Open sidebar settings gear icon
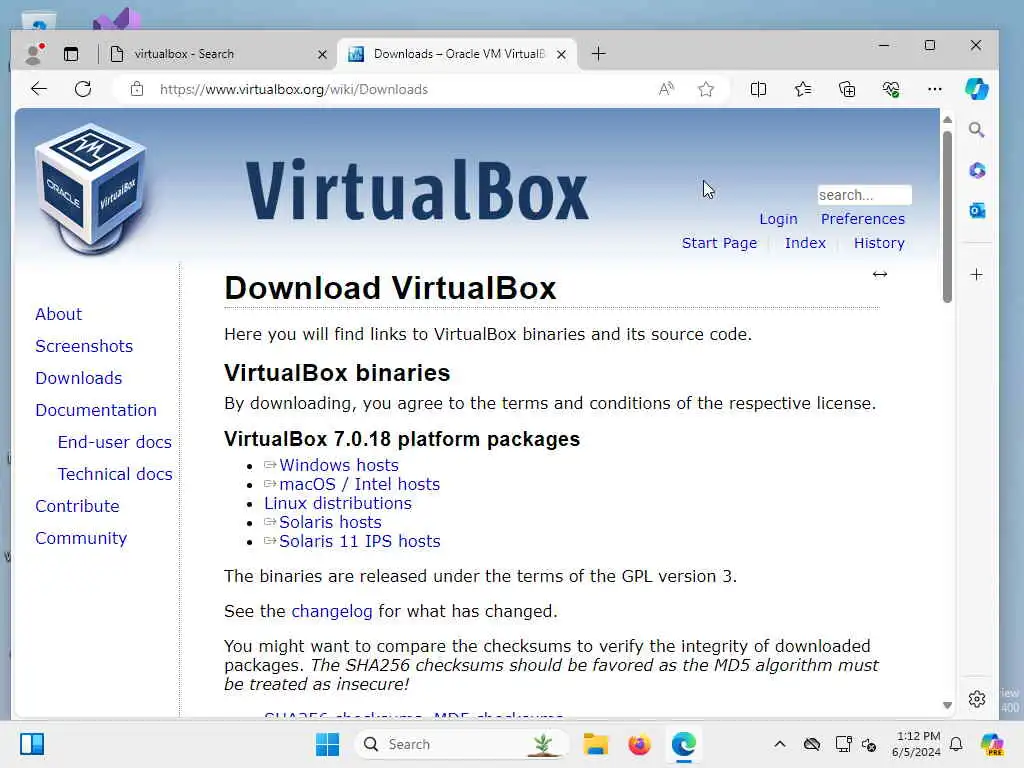The image size is (1024, 768). tap(977, 699)
